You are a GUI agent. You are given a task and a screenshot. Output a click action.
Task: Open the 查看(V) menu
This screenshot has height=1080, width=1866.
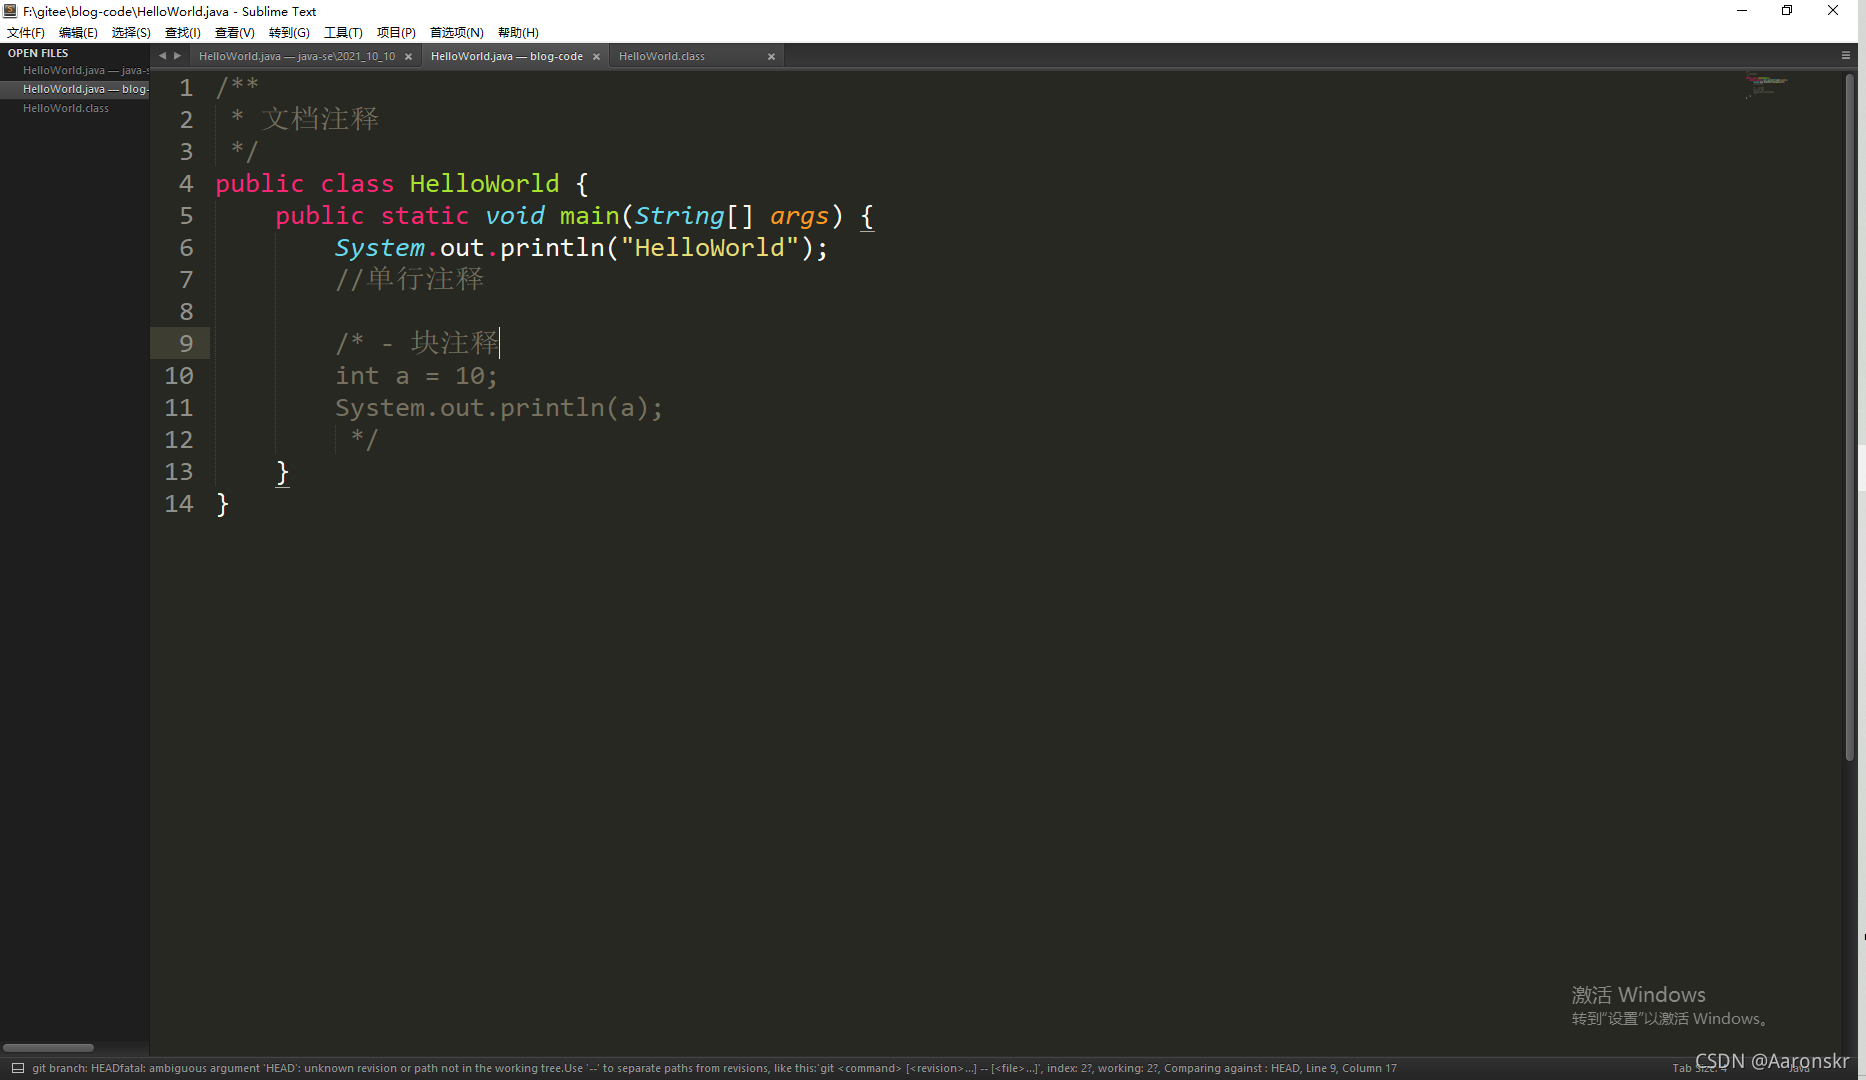point(235,33)
